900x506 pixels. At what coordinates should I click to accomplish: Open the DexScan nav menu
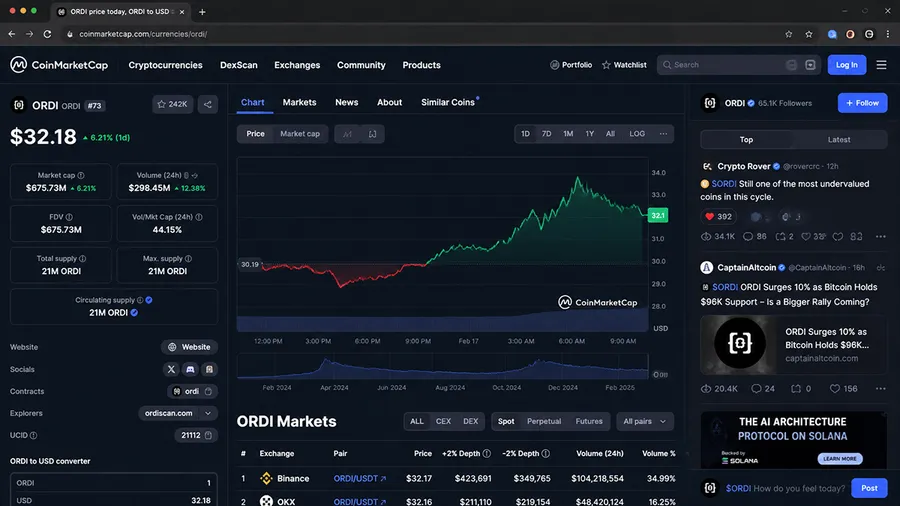point(238,65)
